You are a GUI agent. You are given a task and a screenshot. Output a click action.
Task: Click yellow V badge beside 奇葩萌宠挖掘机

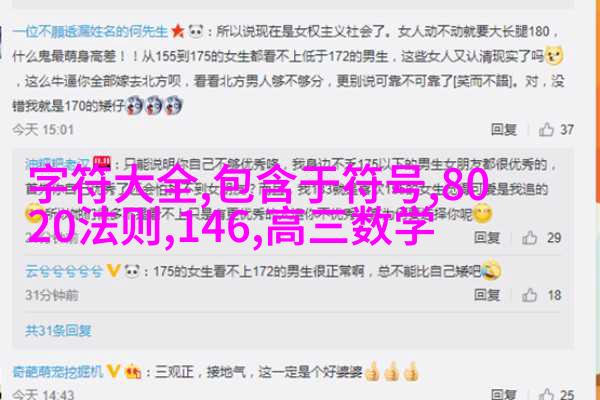click(x=113, y=371)
